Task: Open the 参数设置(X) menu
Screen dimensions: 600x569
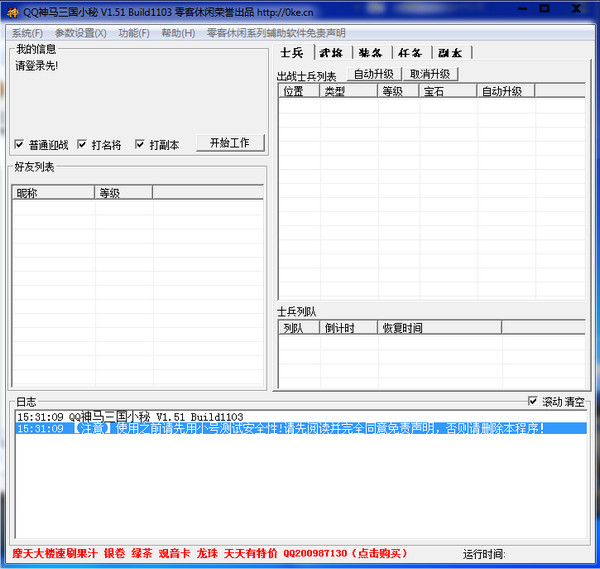Action: click(x=80, y=33)
